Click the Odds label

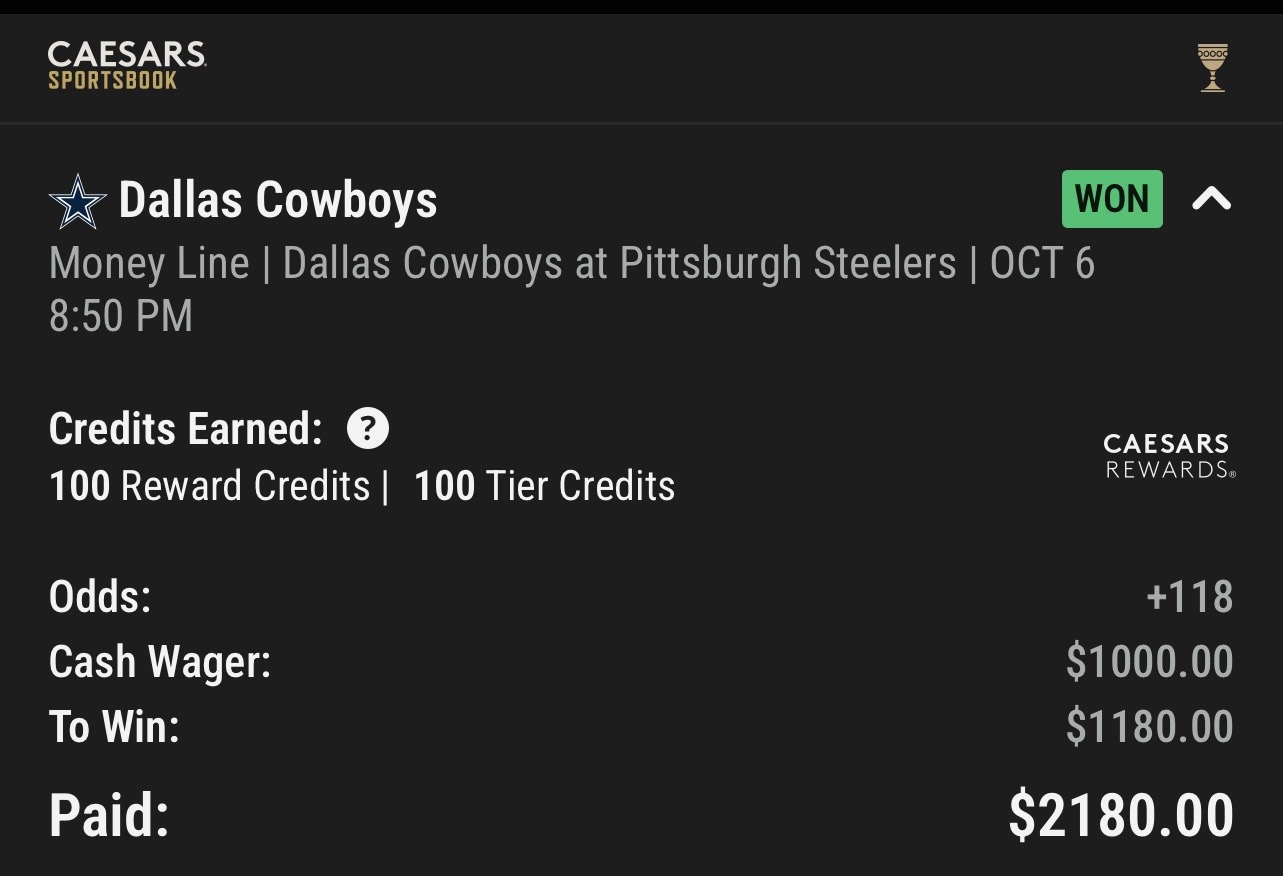coord(100,597)
